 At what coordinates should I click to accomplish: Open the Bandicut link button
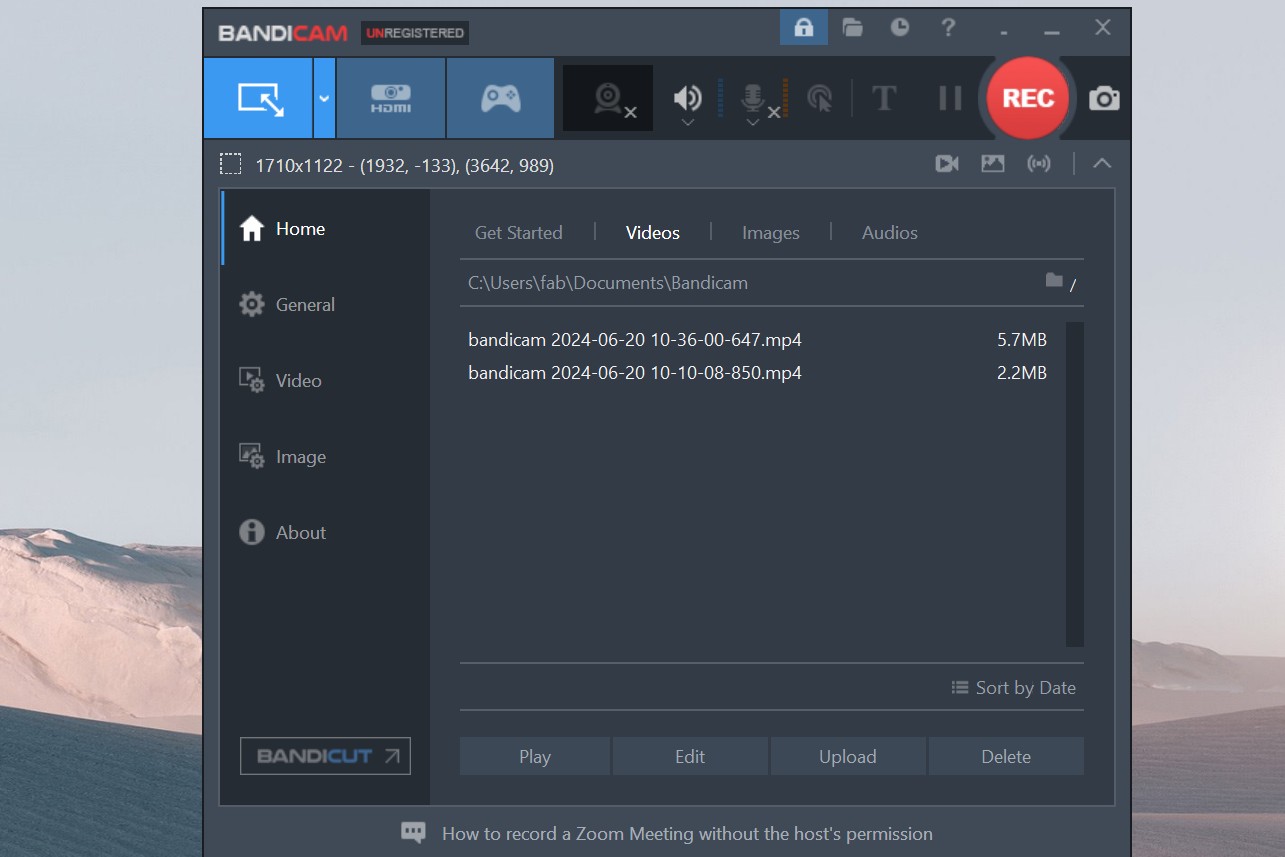pos(325,756)
